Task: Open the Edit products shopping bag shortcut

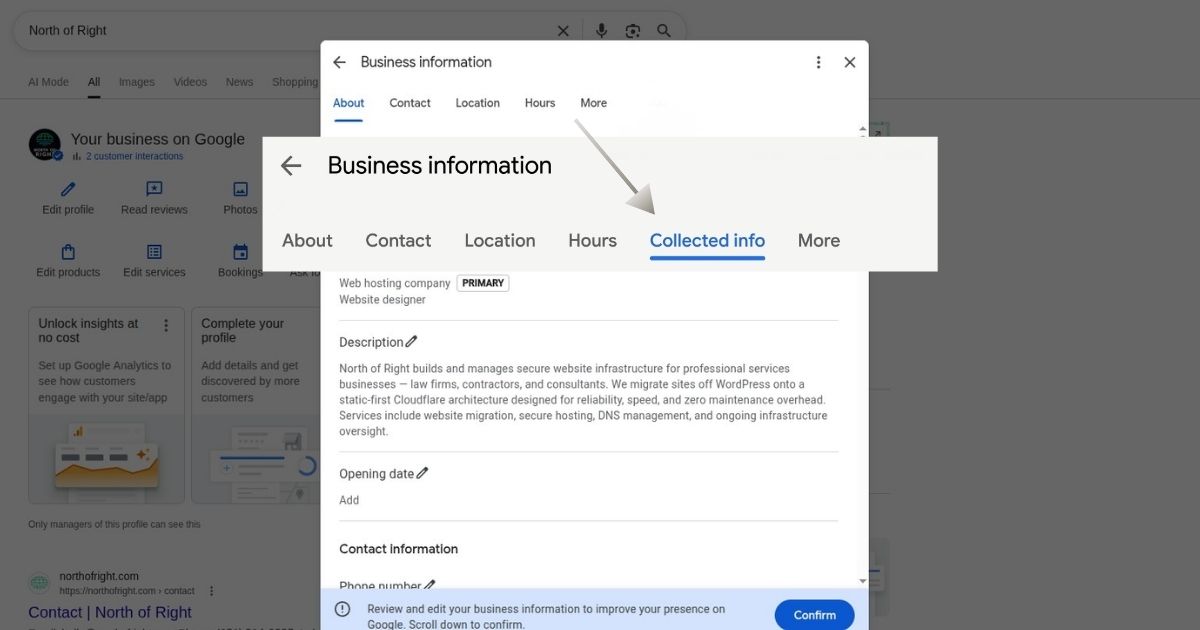Action: click(68, 261)
